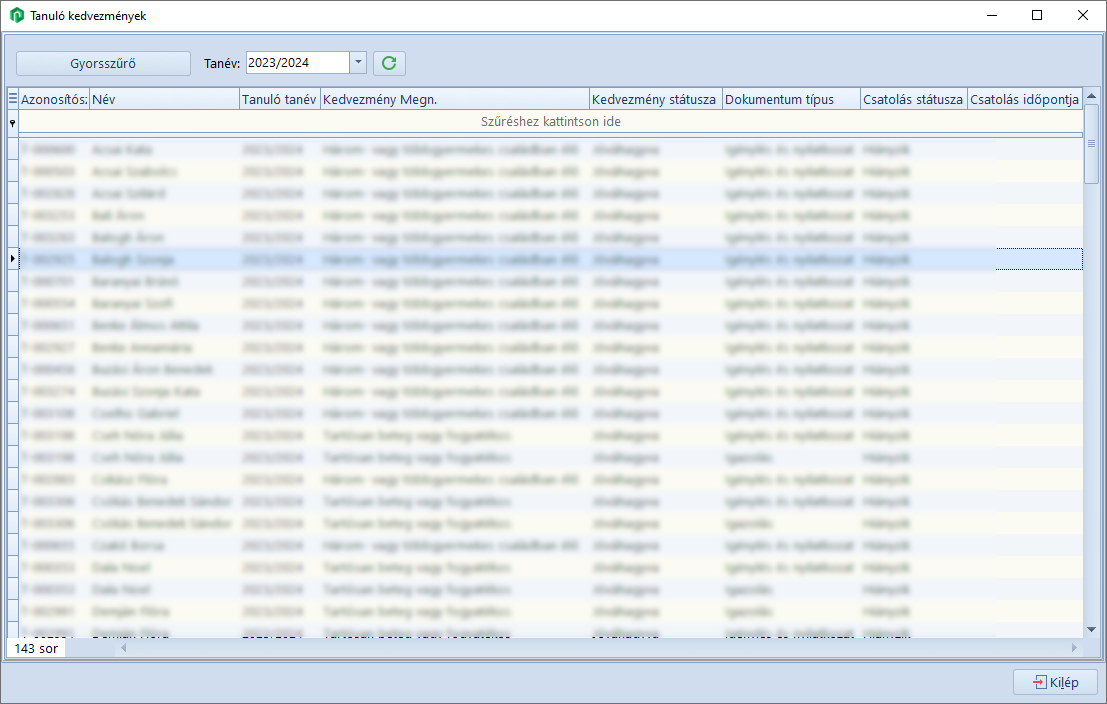Open the grid column chooser icon
This screenshot has height=704, width=1107.
tap(13, 99)
